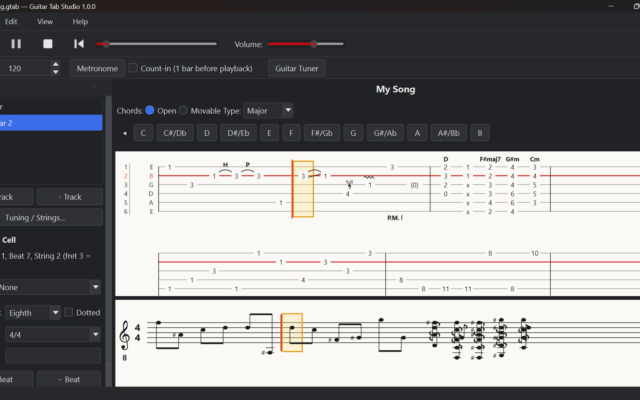Insert the E chord

pyautogui.click(x=269, y=133)
